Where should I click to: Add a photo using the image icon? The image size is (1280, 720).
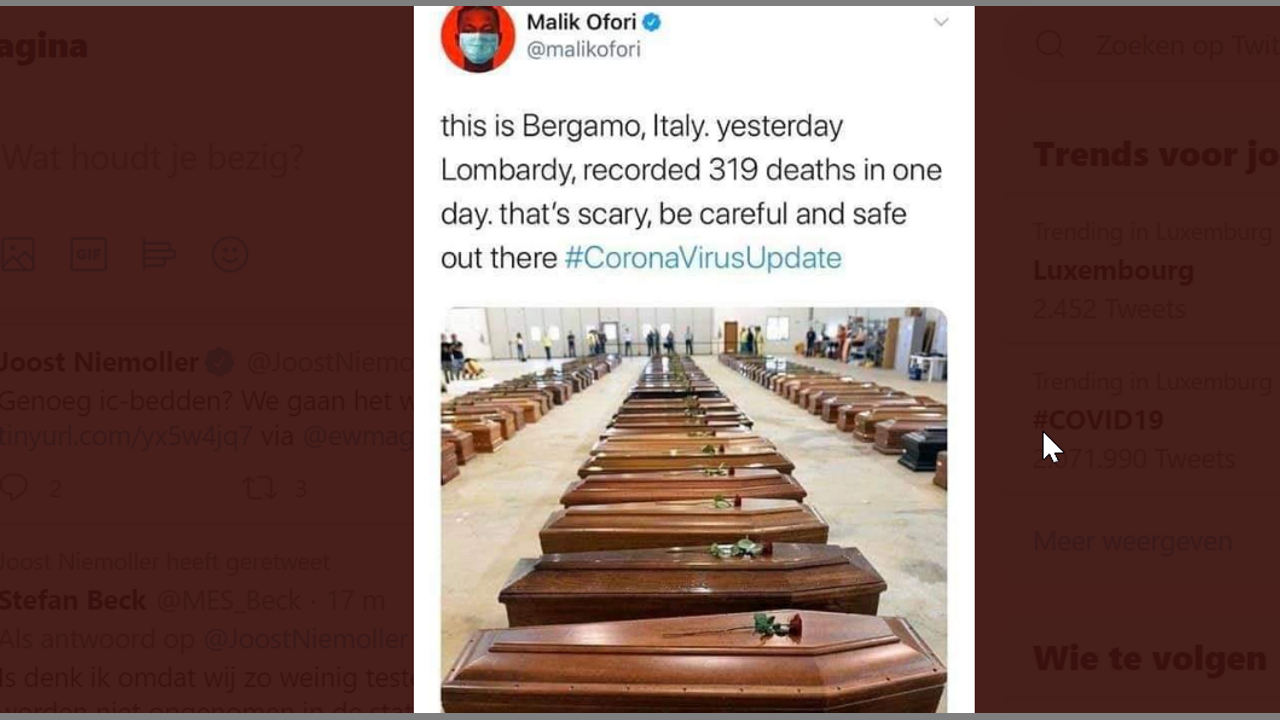[x=17, y=255]
